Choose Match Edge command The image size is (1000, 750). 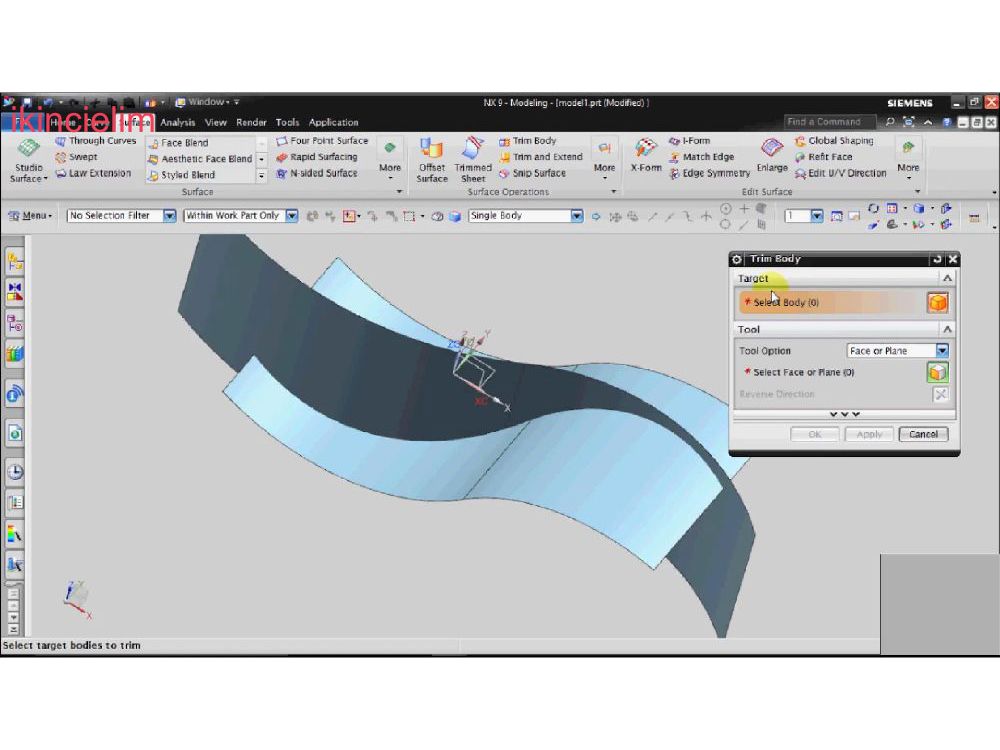click(x=702, y=157)
